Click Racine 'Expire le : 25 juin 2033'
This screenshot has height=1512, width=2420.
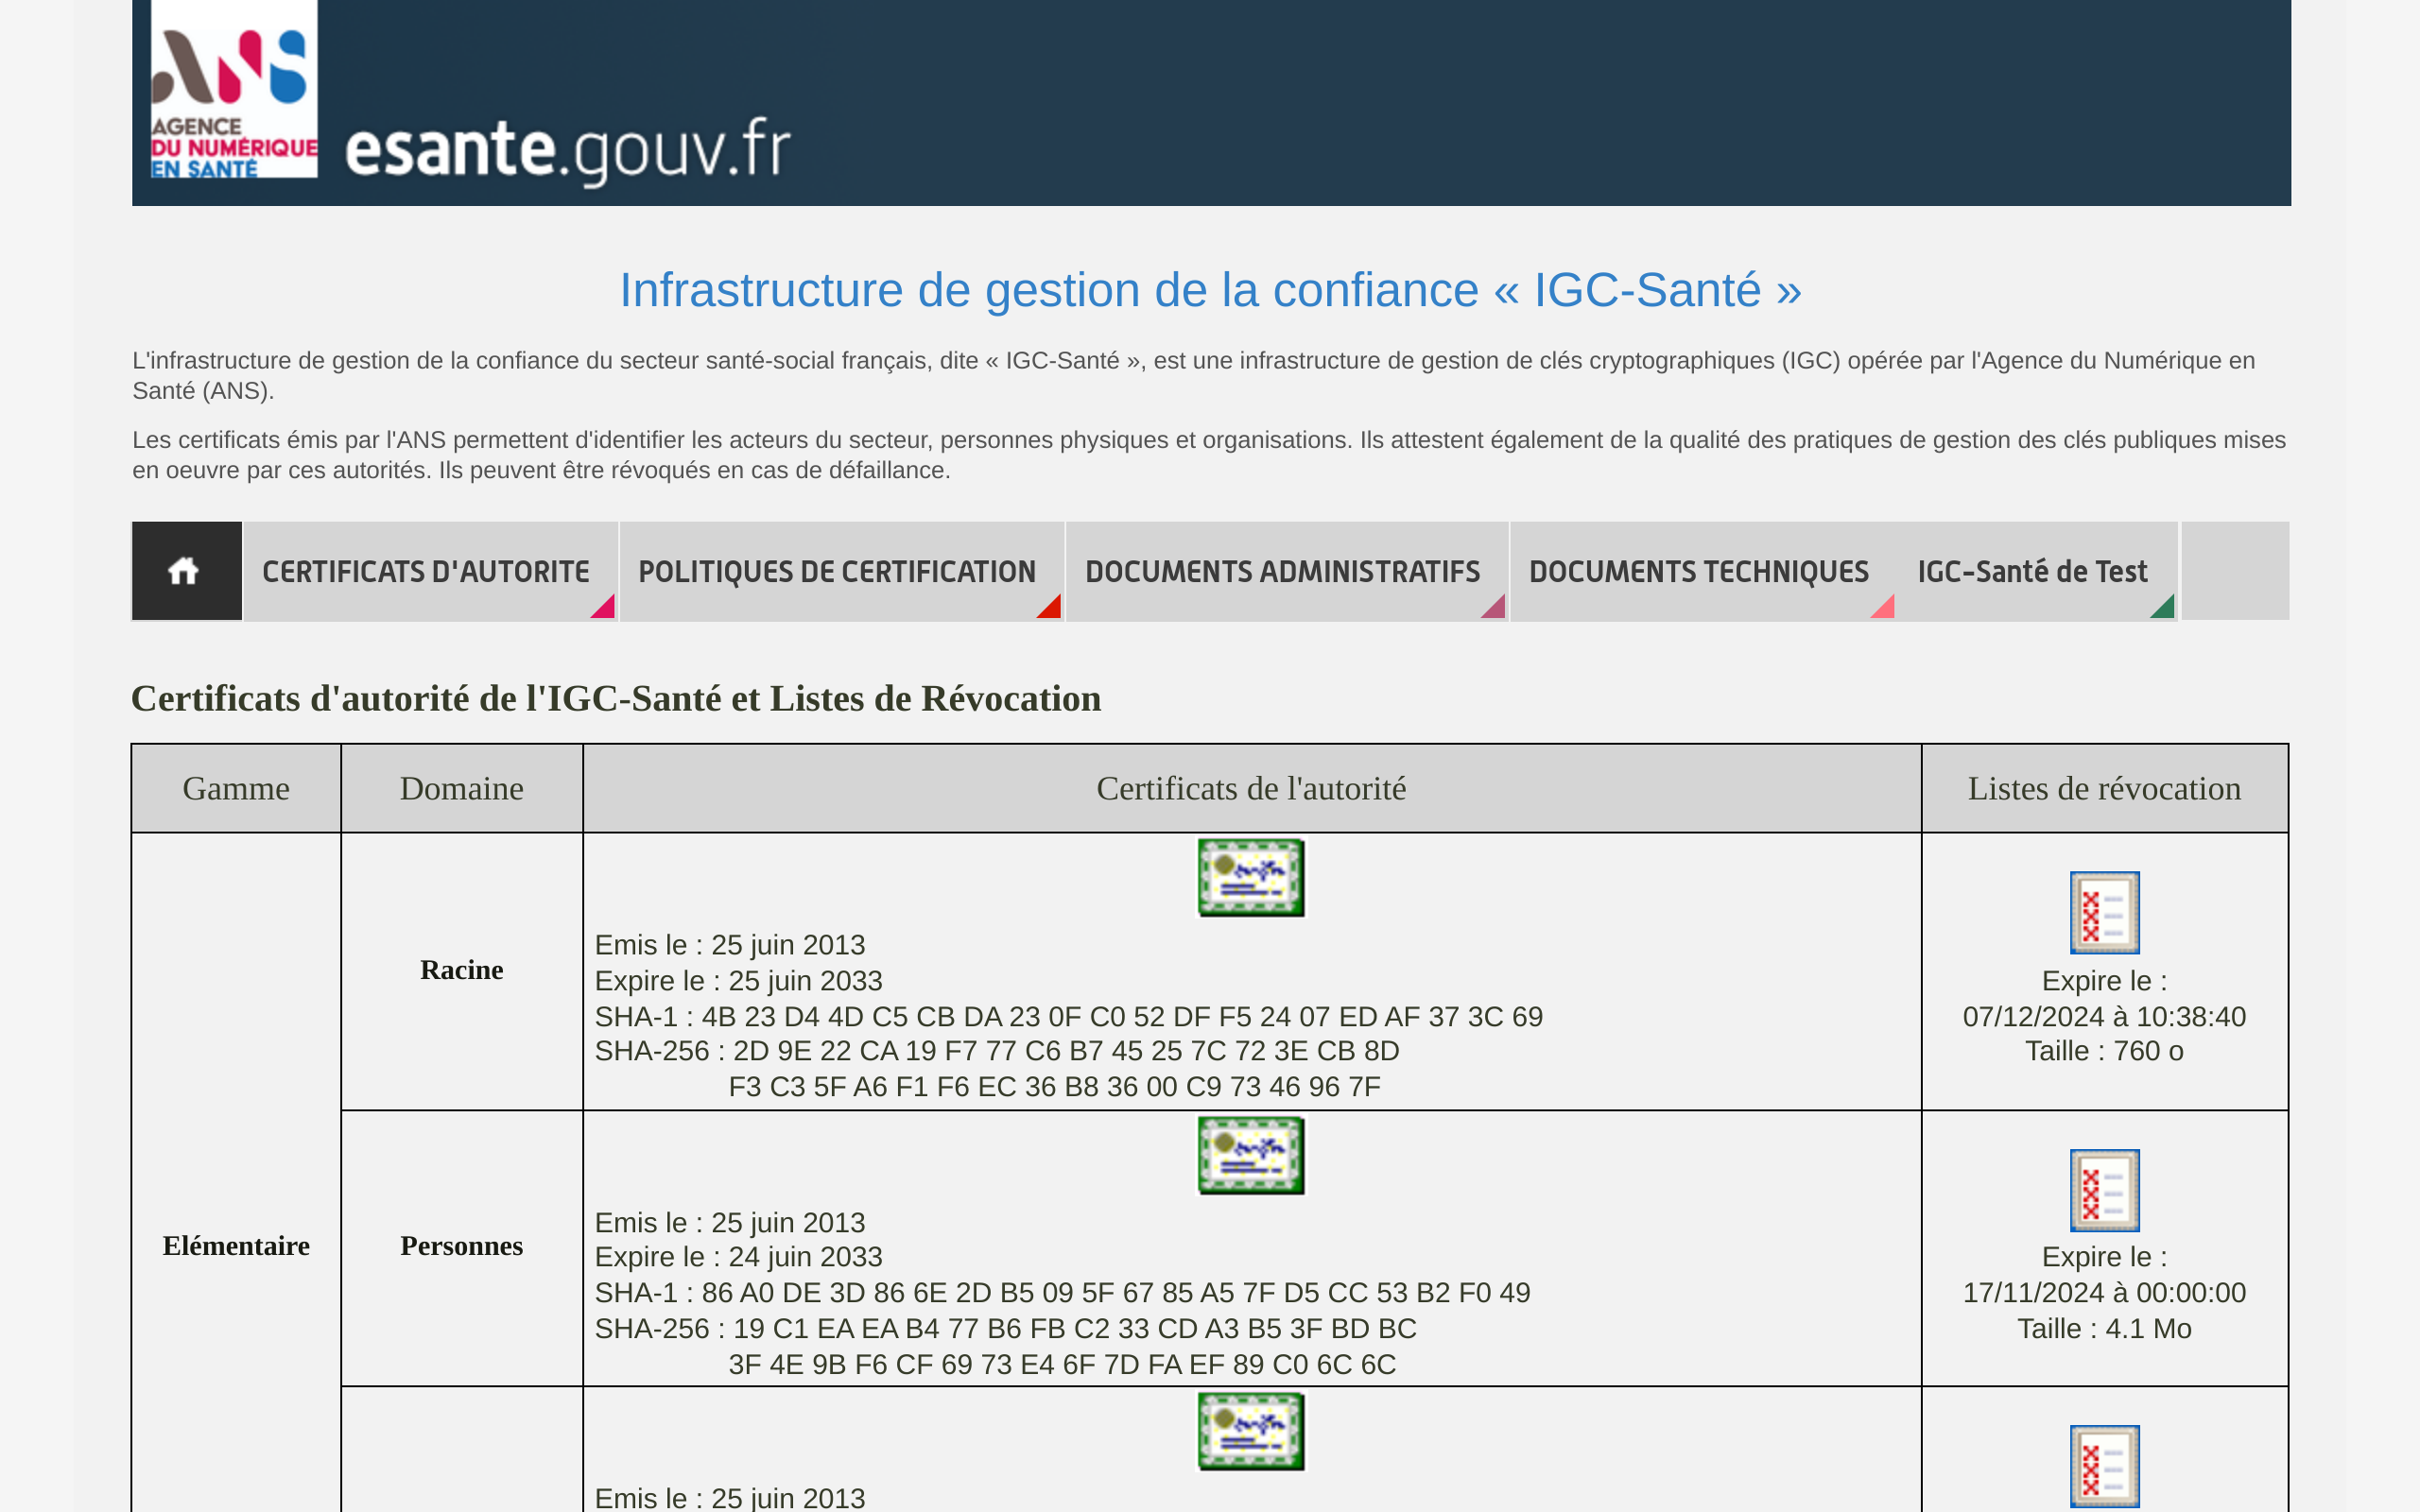pos(738,981)
